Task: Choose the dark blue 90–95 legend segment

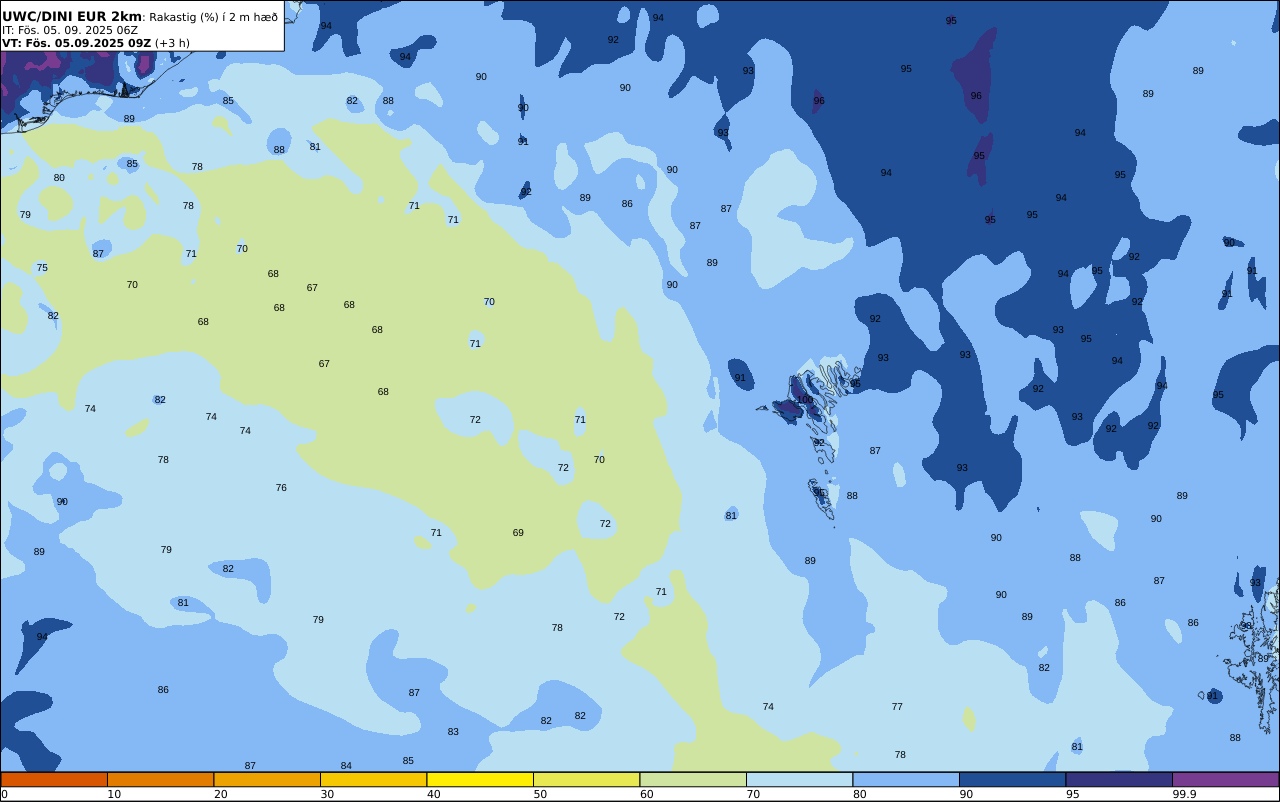Action: pos(1012,779)
